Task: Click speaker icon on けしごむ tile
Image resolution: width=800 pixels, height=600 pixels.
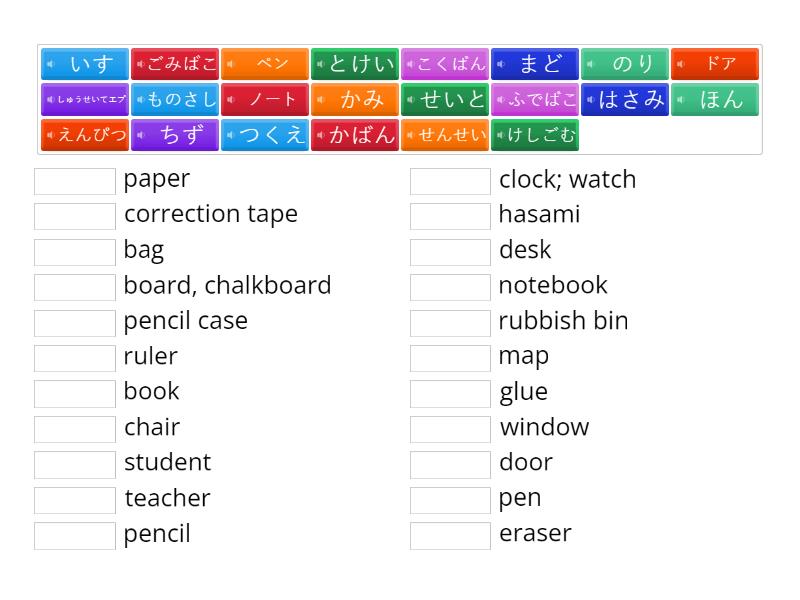Action: point(500,135)
